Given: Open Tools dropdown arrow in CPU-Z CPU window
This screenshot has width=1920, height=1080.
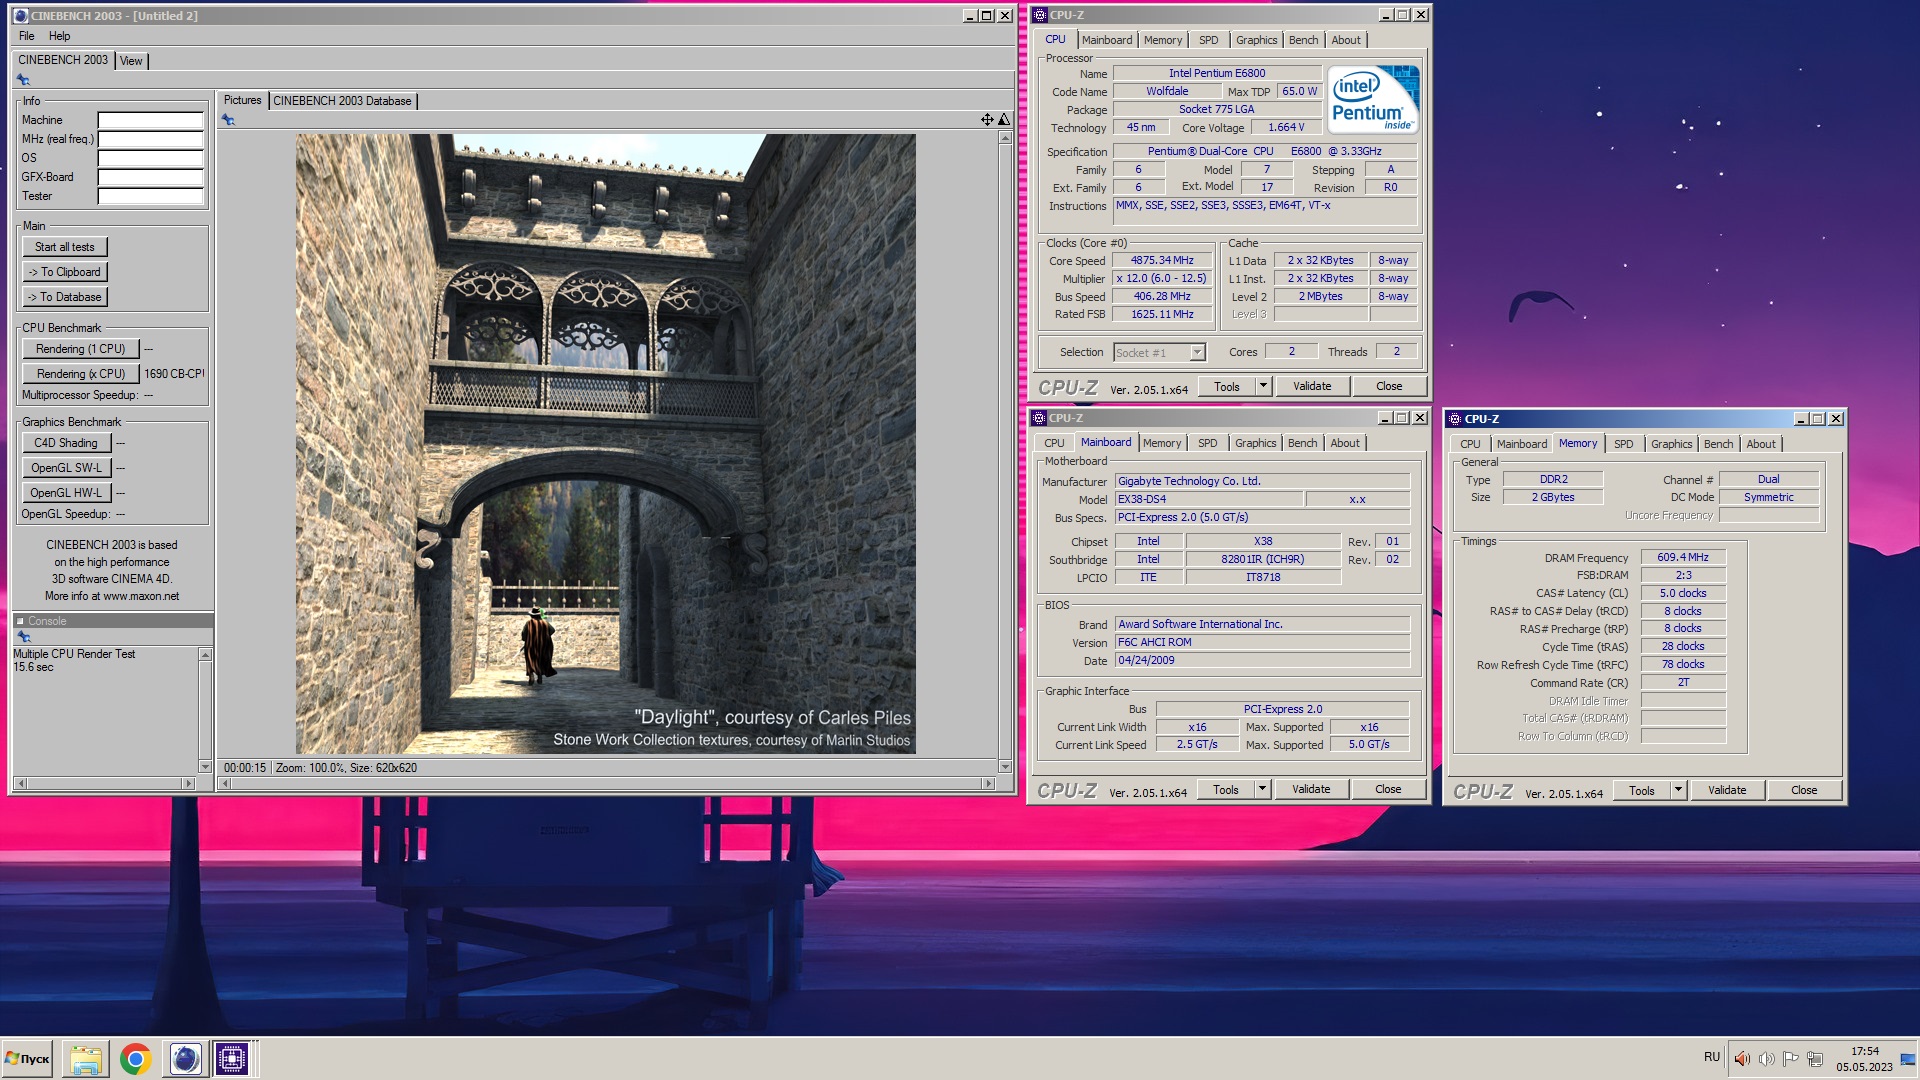Looking at the screenshot, I should (x=1262, y=386).
